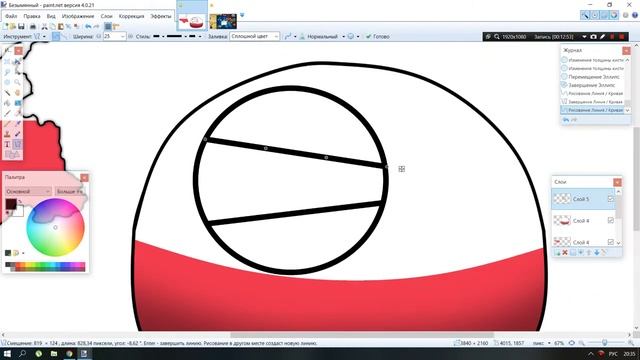
Task: Select the Paintbrush tool
Action: [7, 113]
